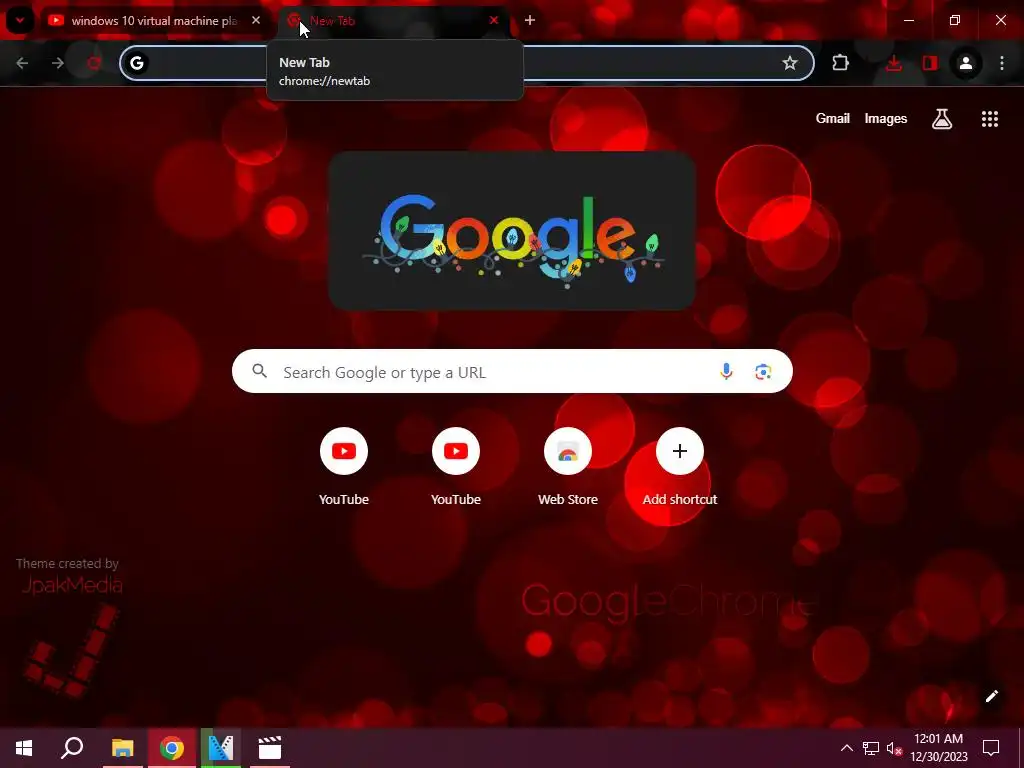This screenshot has width=1024, height=768.
Task: Switch to the windows 10 virtual machine YouTube tab
Action: tap(154, 21)
